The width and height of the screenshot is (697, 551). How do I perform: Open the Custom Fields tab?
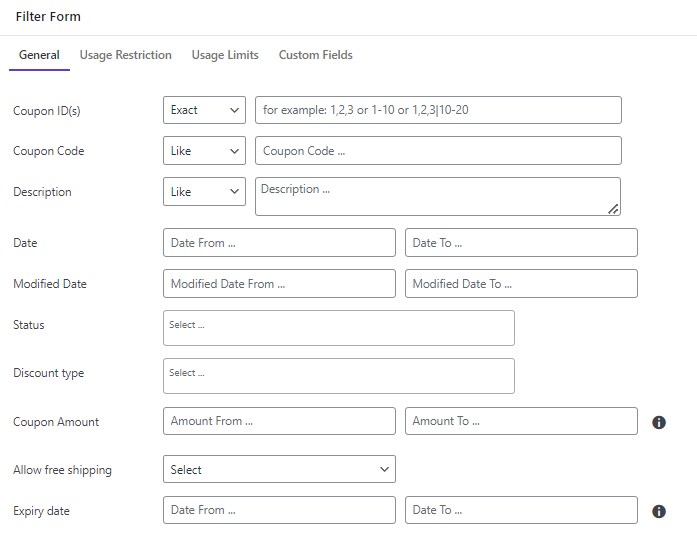(316, 55)
